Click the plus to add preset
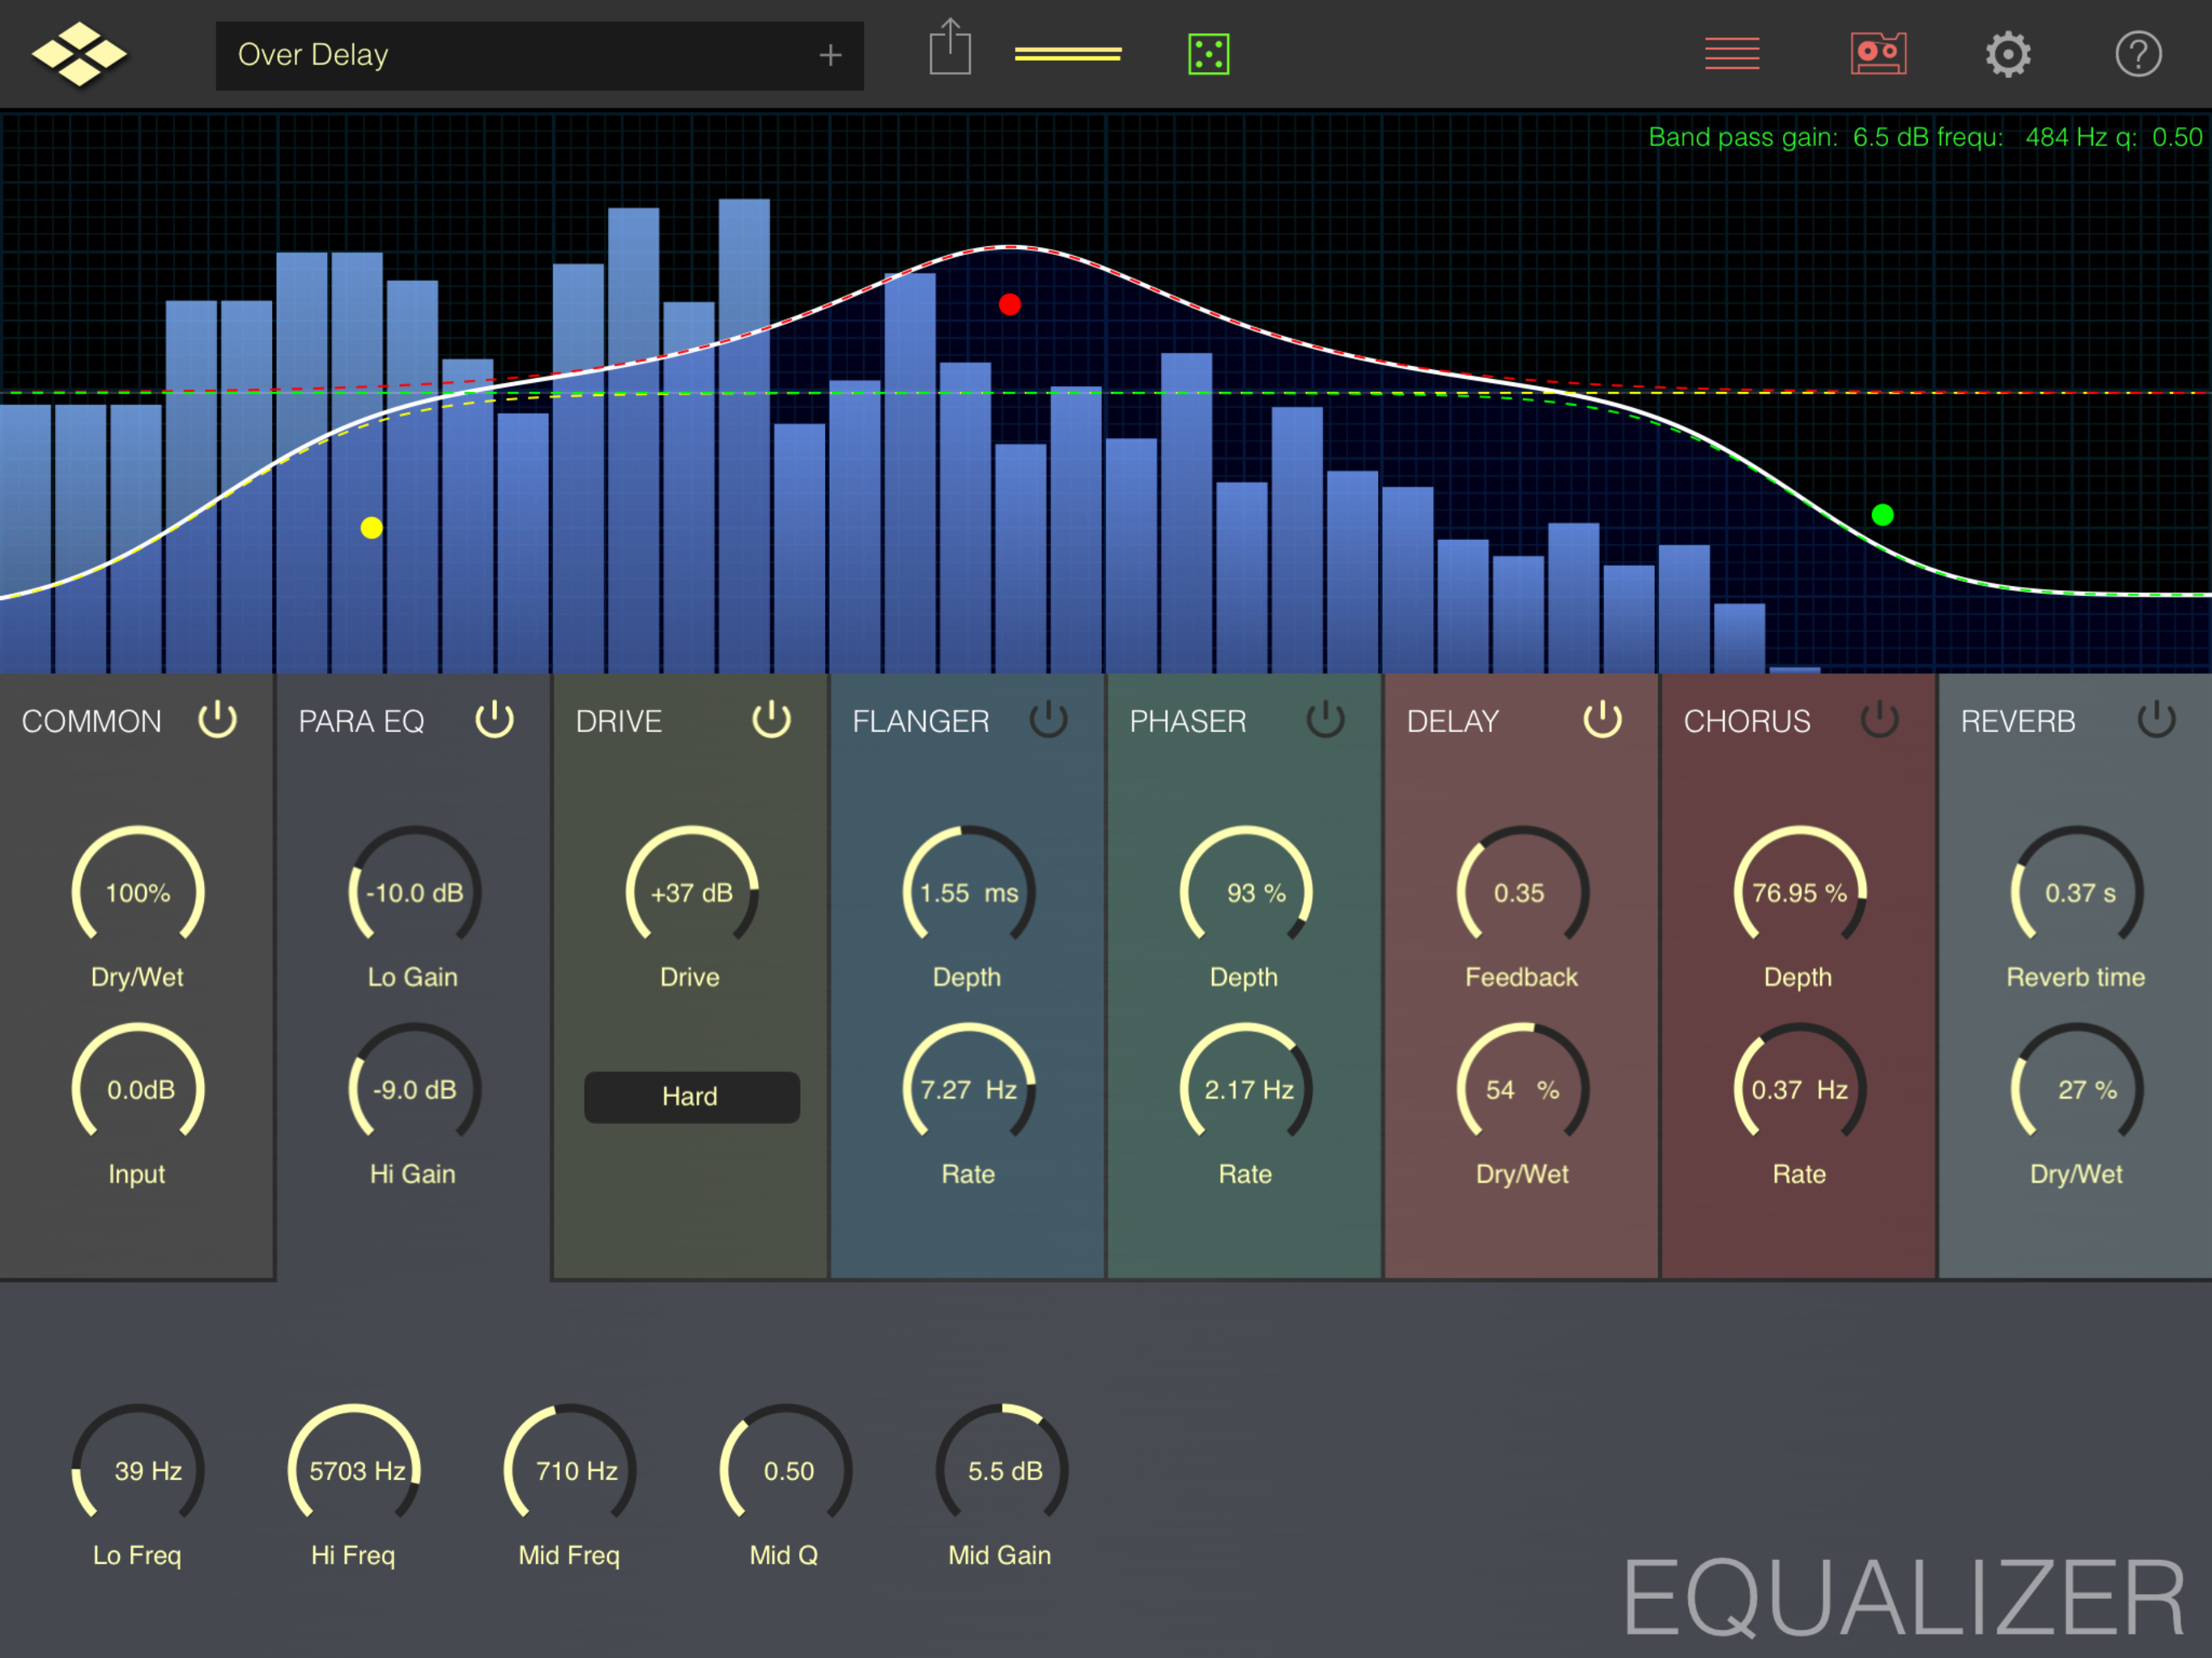 (x=829, y=55)
